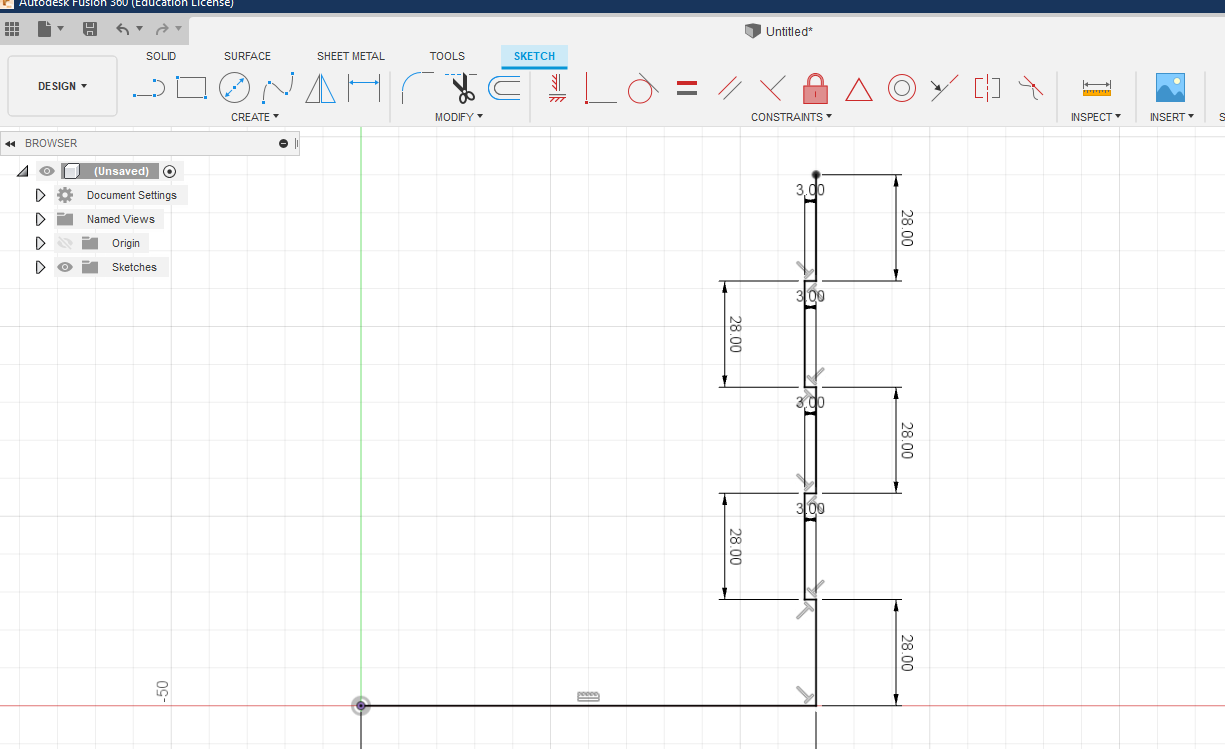Expand the Document Settings node
The height and width of the screenshot is (749, 1225).
click(40, 195)
